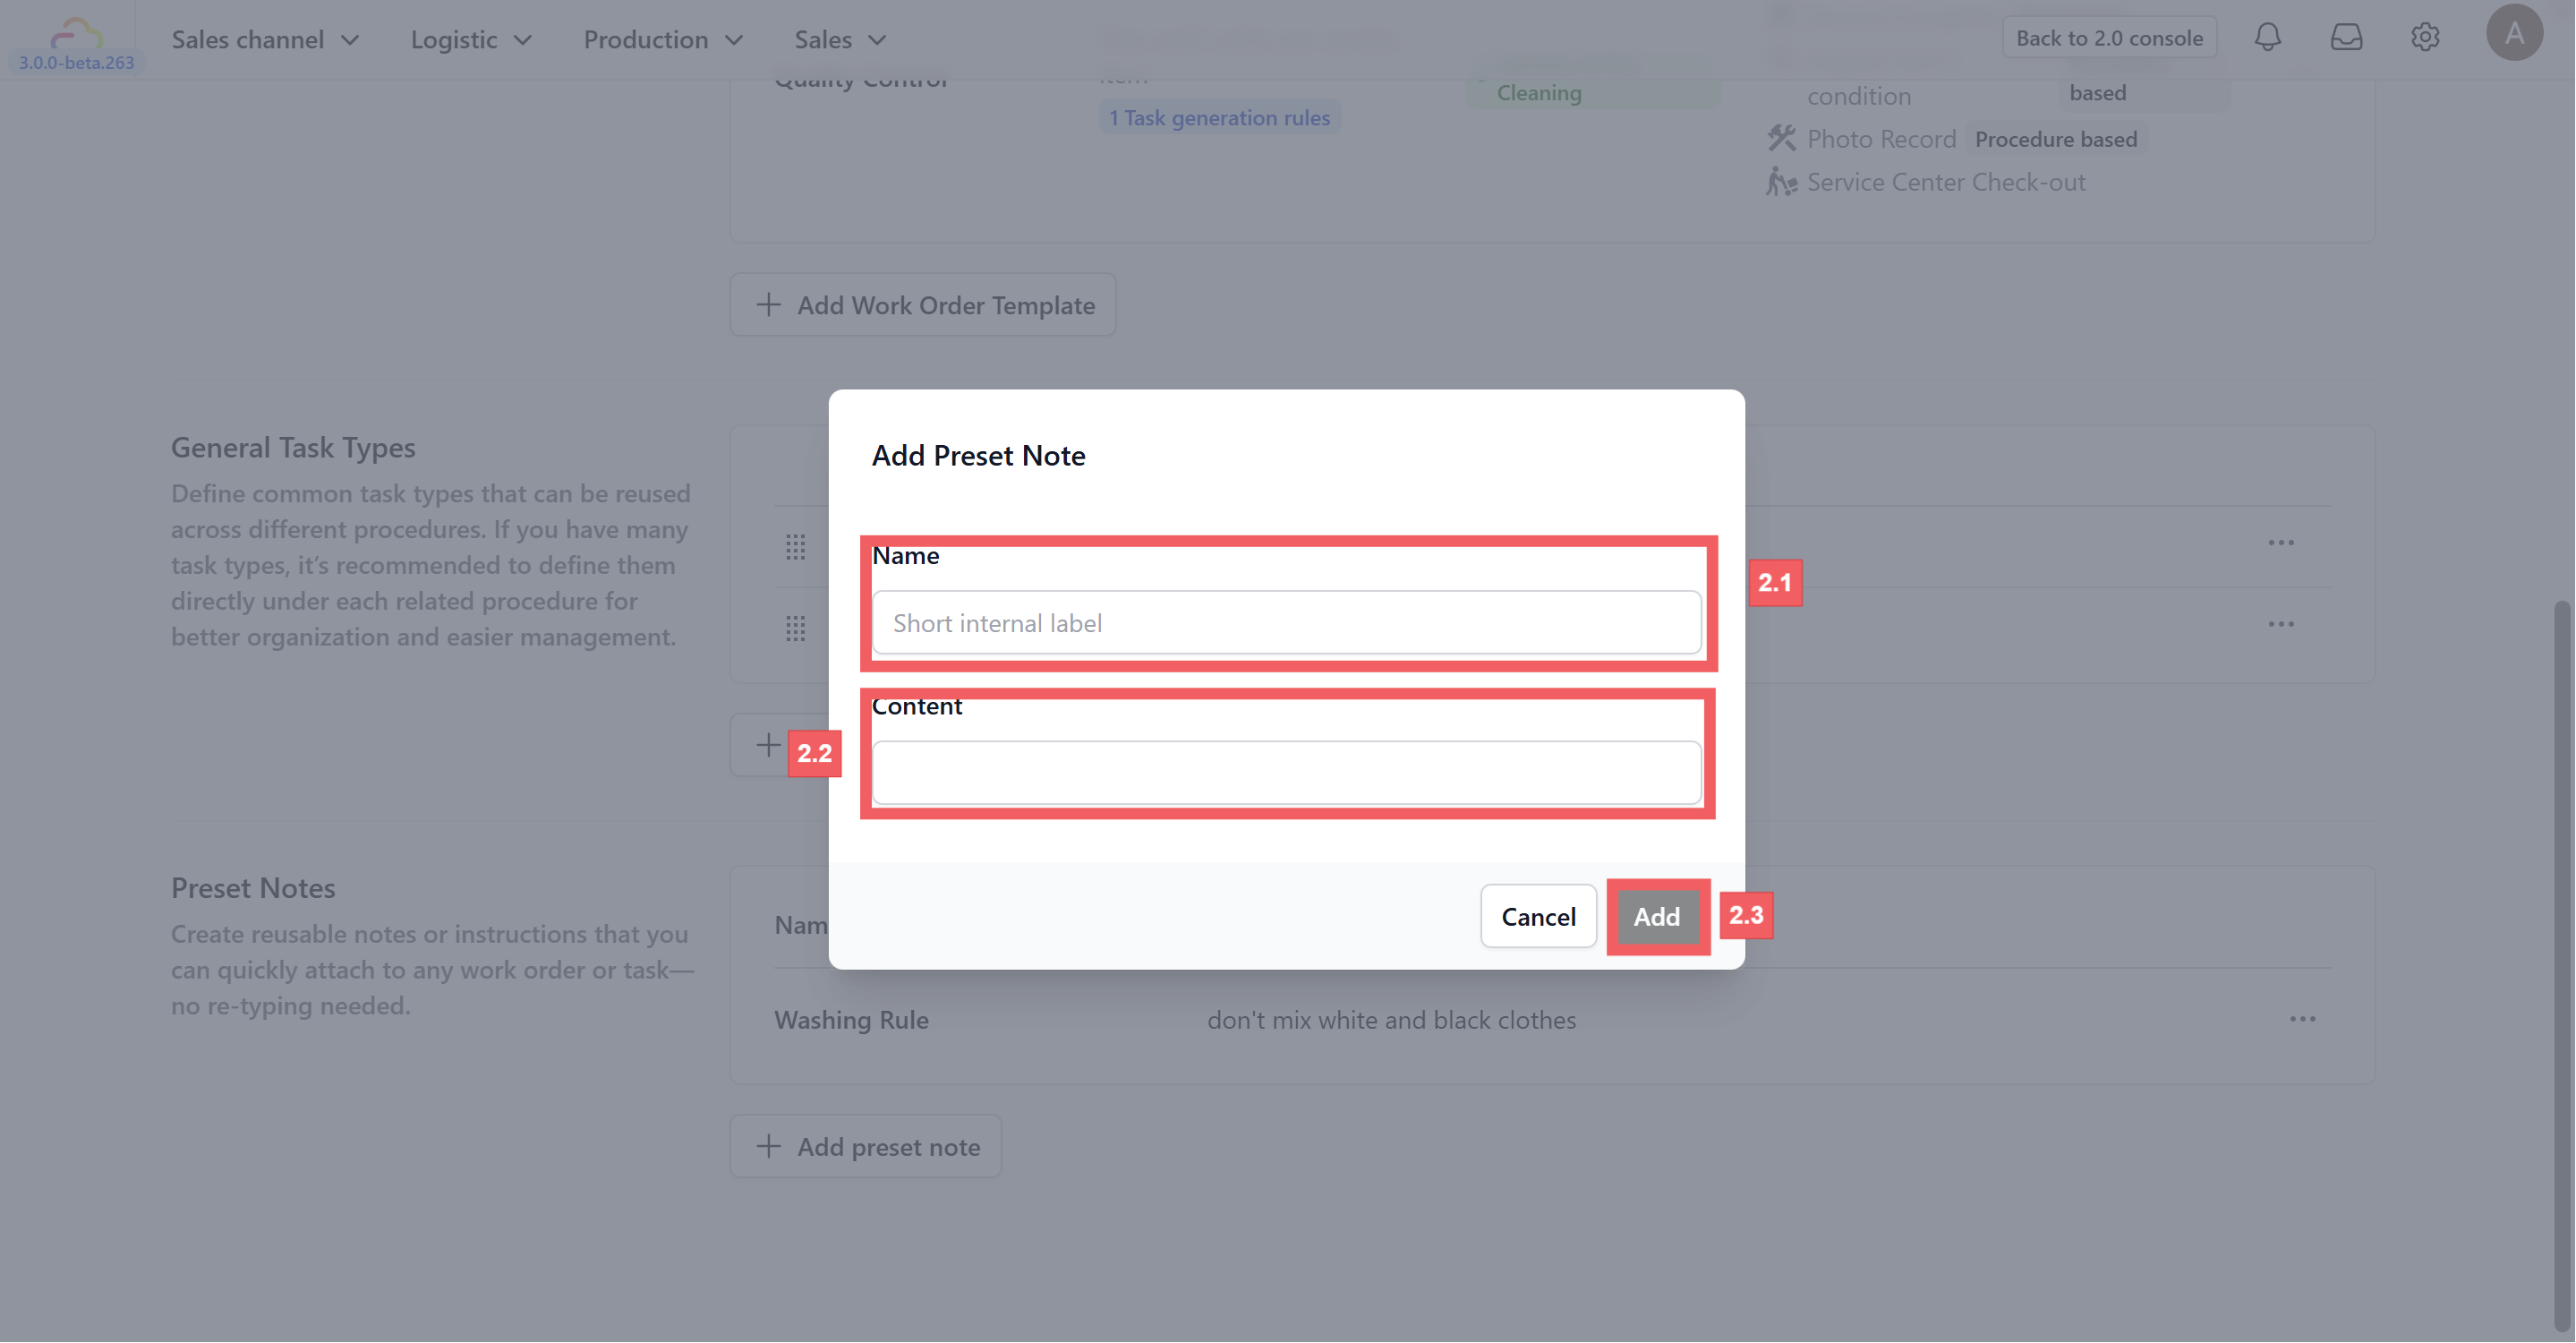Open the Production dropdown menu
This screenshot has height=1343, width=2576.
coord(663,40)
